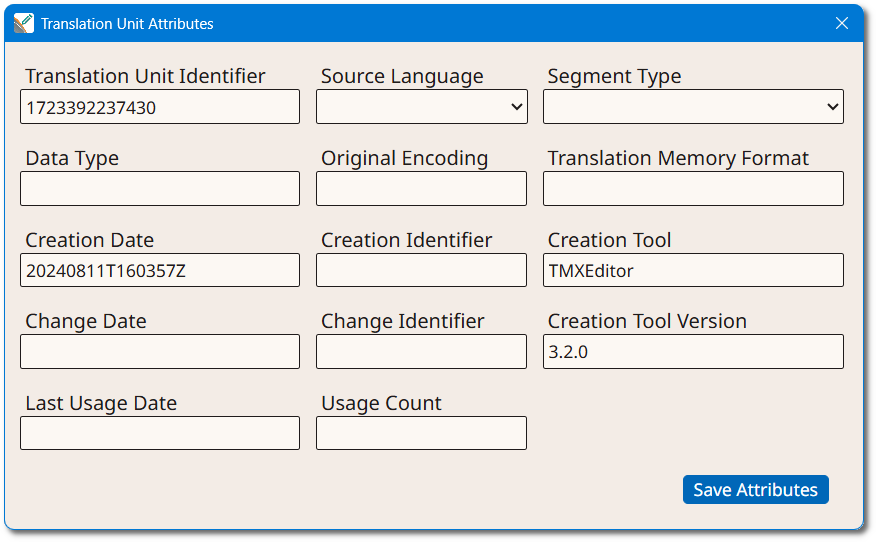
Task: Open the Source Language dropdown
Action: tap(422, 107)
